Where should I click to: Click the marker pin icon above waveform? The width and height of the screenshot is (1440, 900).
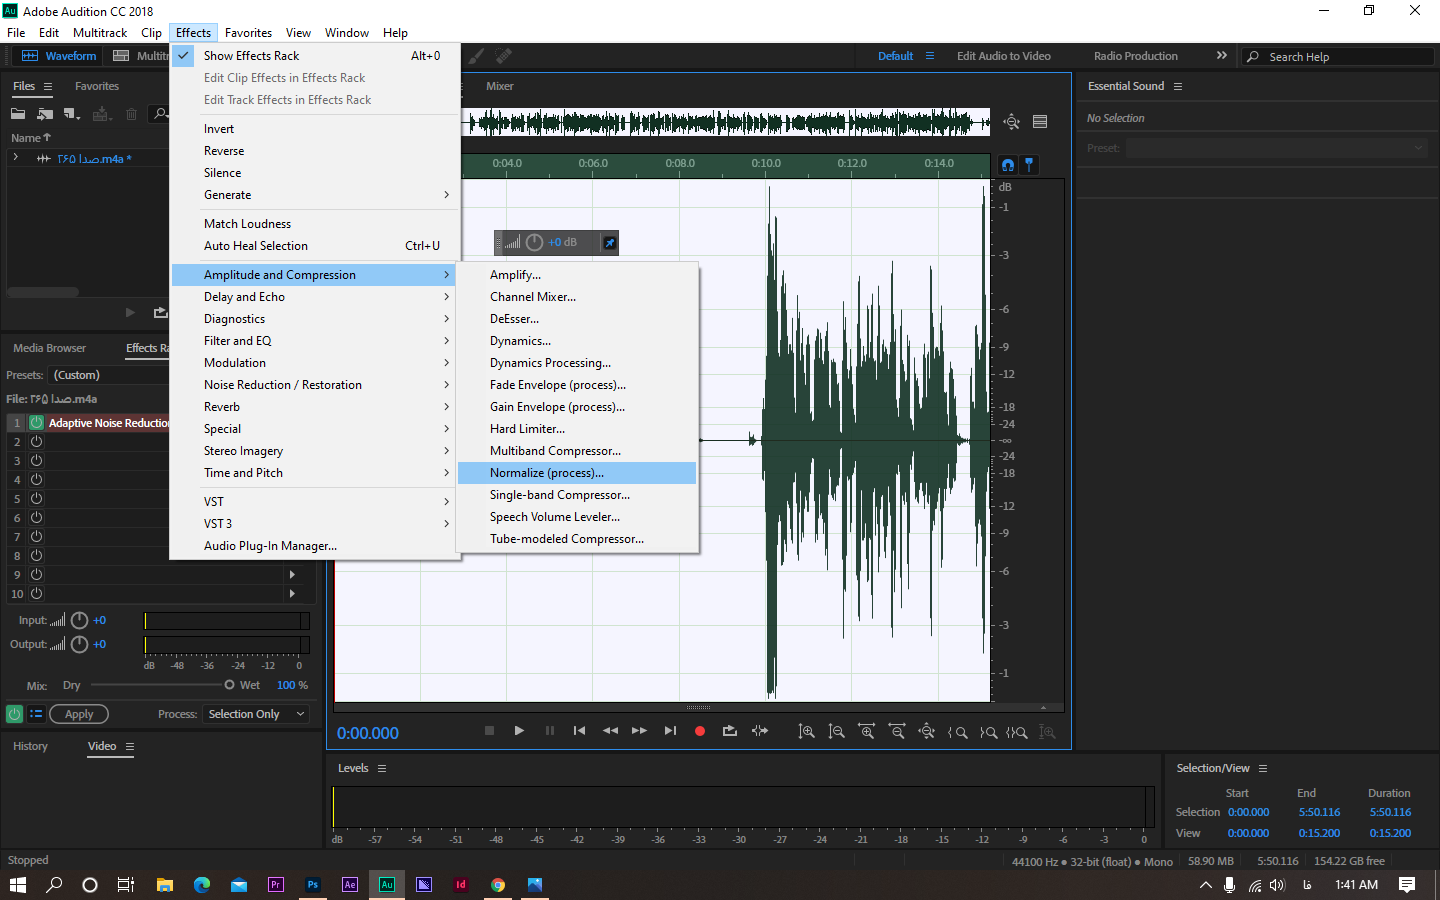click(1029, 165)
